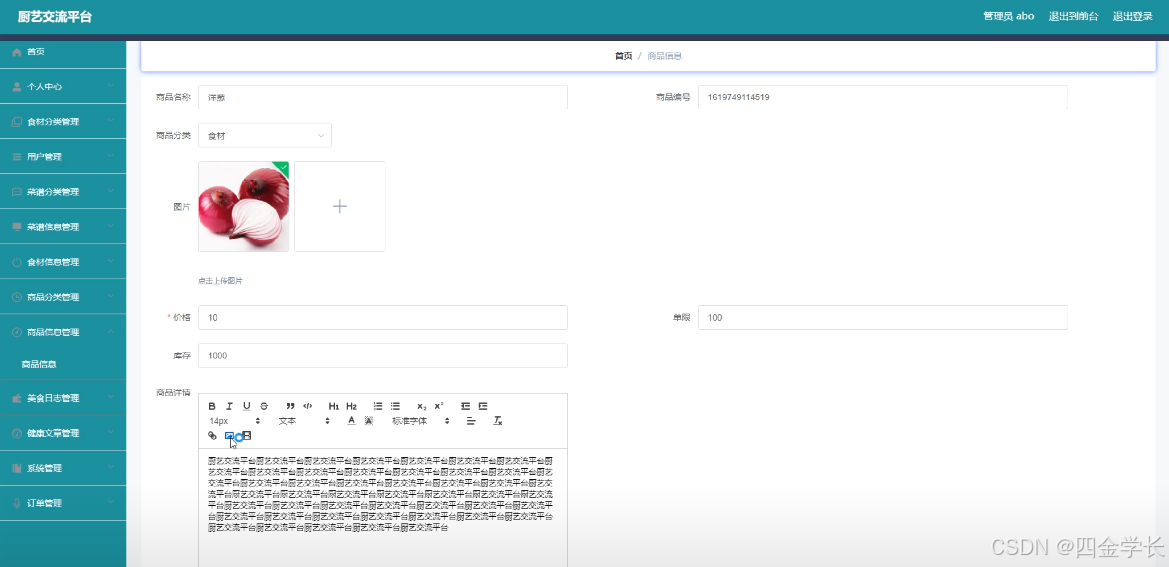This screenshot has width=1169, height=567.
Task: Decrease the text indent
Action: point(465,406)
